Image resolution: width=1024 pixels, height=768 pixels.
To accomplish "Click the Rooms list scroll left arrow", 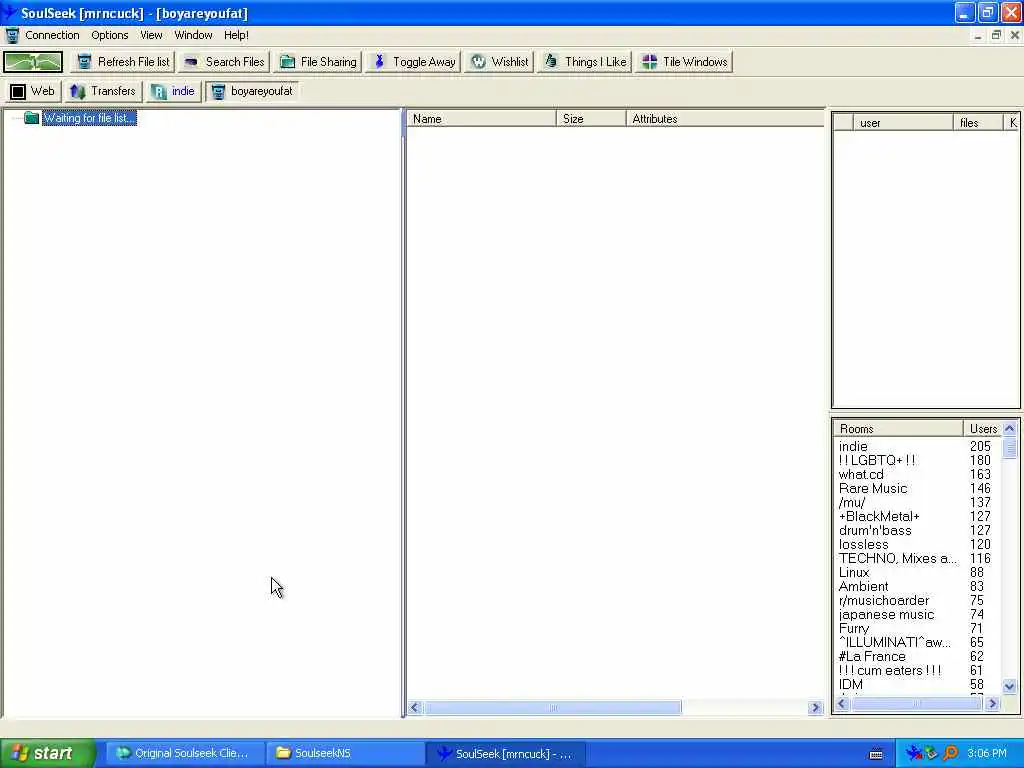I will (842, 703).
